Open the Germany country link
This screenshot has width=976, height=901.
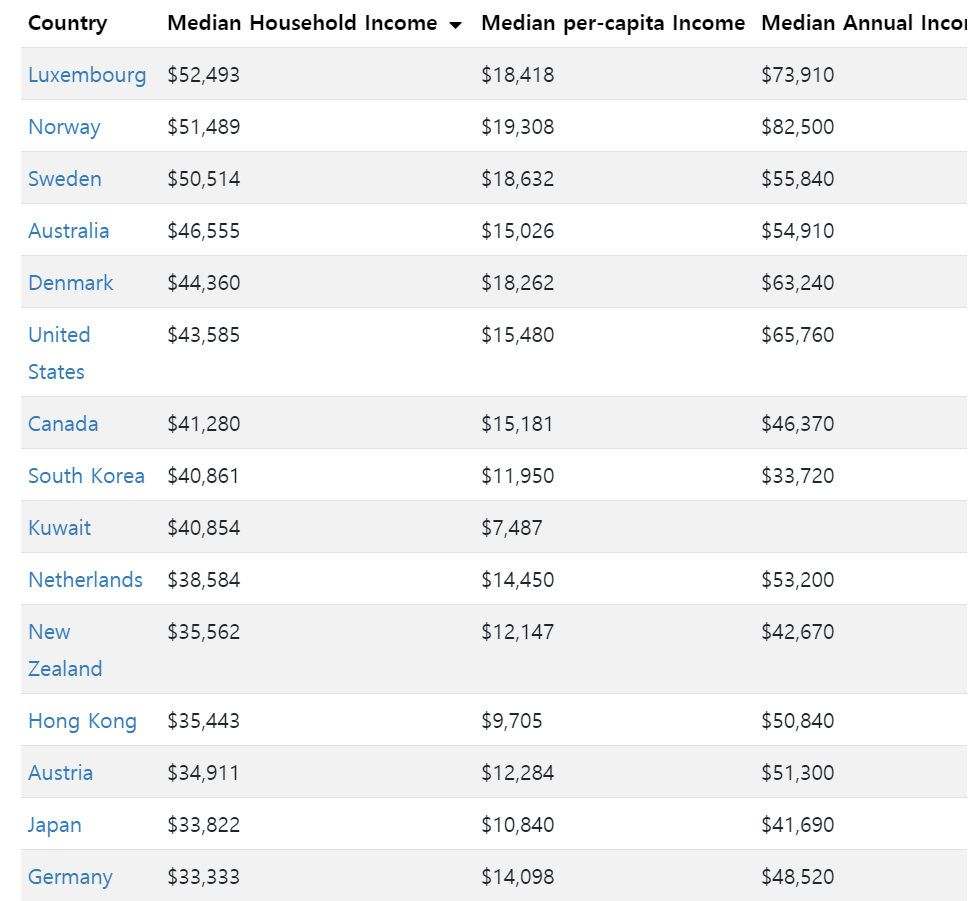(x=70, y=877)
